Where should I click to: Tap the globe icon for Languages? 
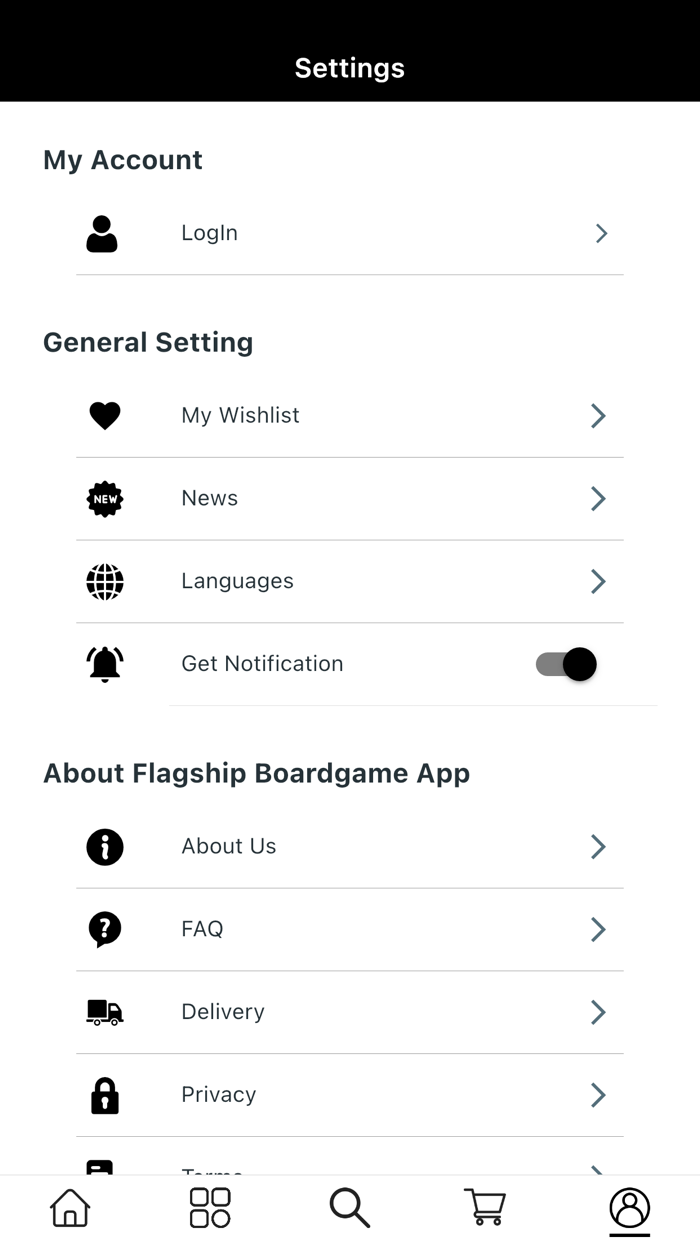[x=104, y=581]
